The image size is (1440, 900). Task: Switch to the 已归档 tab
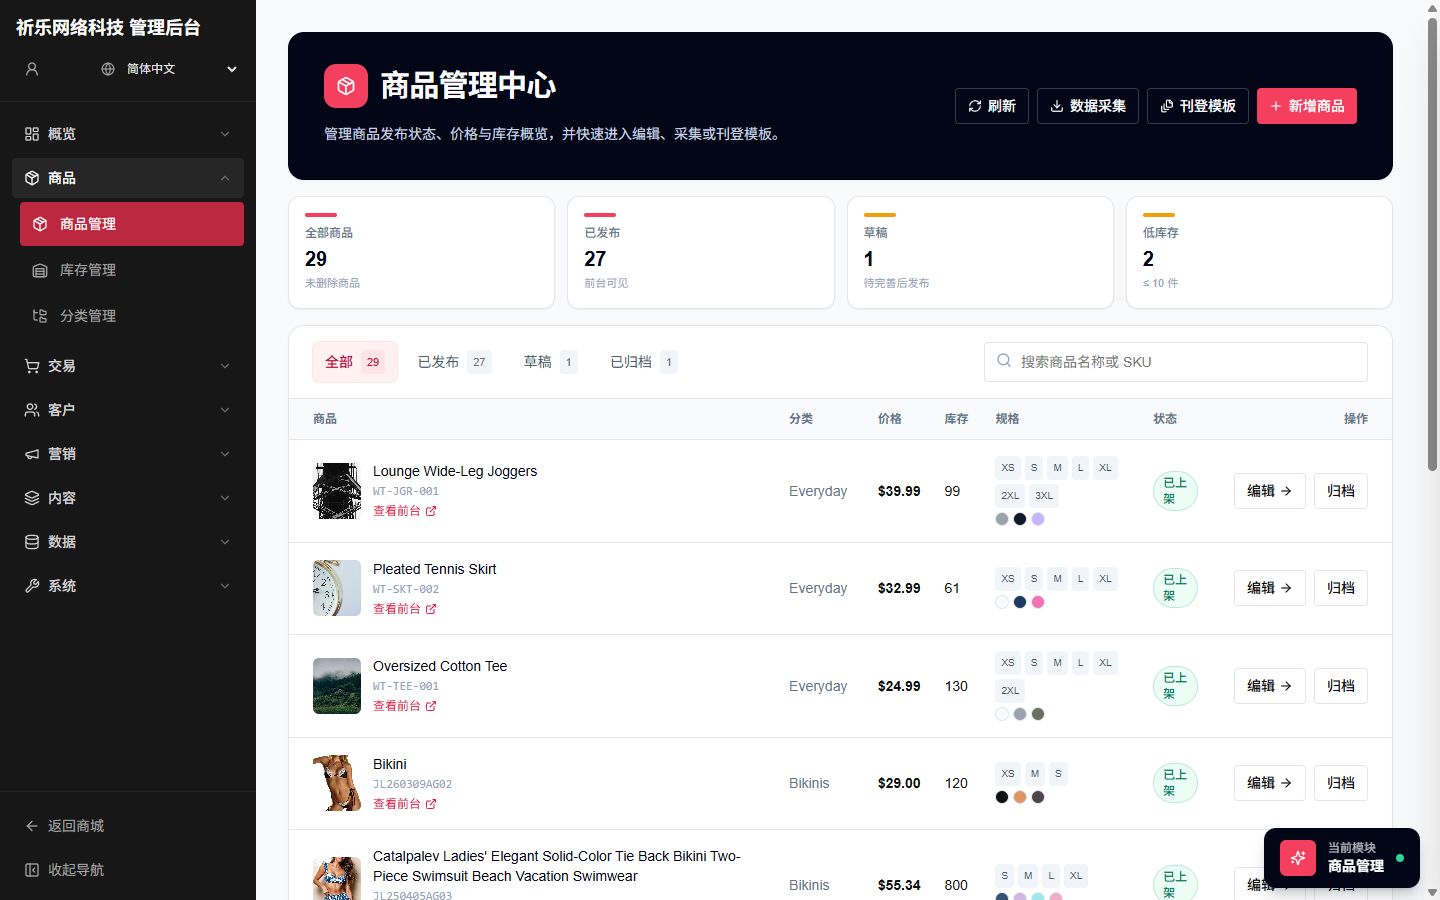click(644, 362)
